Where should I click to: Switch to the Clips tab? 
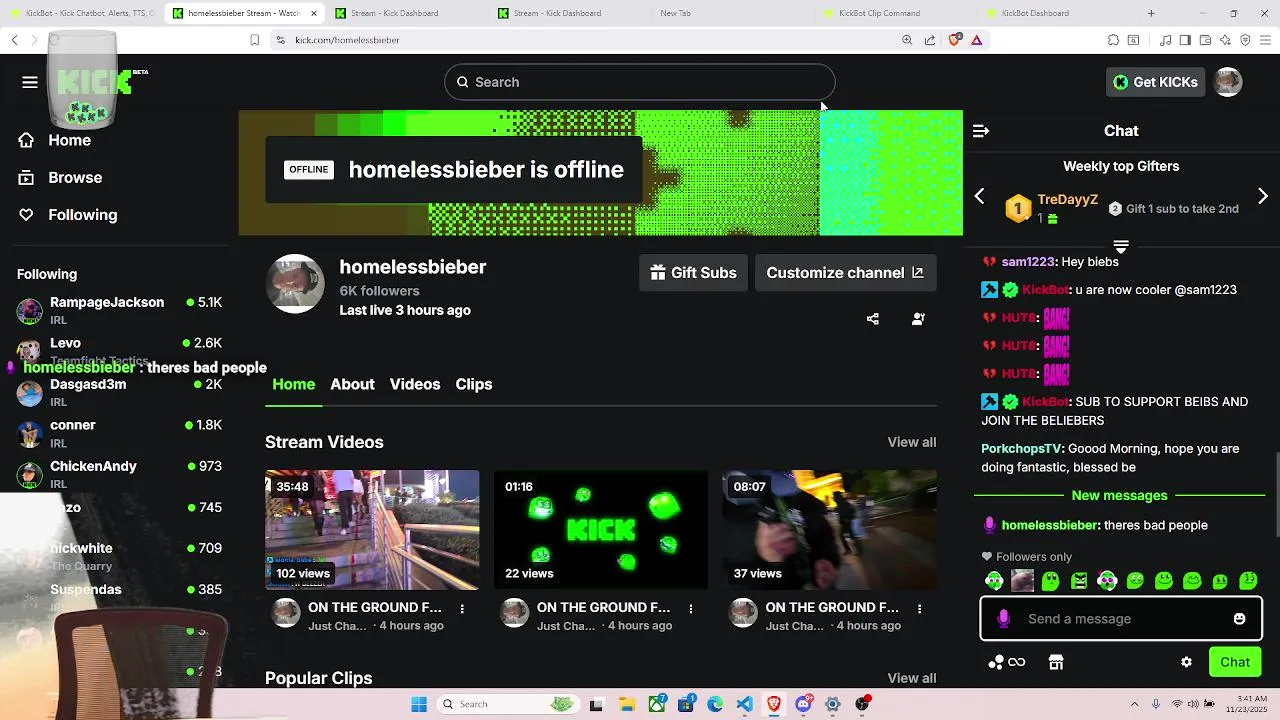[474, 384]
